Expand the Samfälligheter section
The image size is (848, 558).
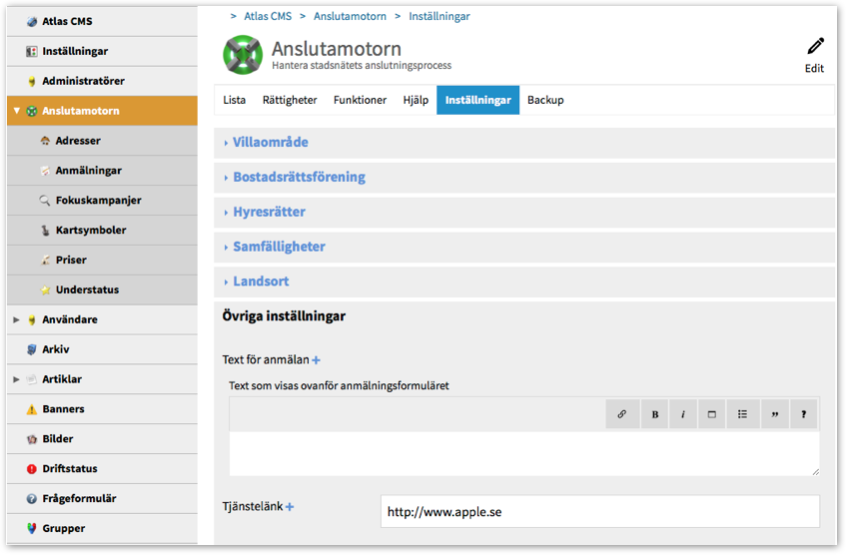[278, 246]
